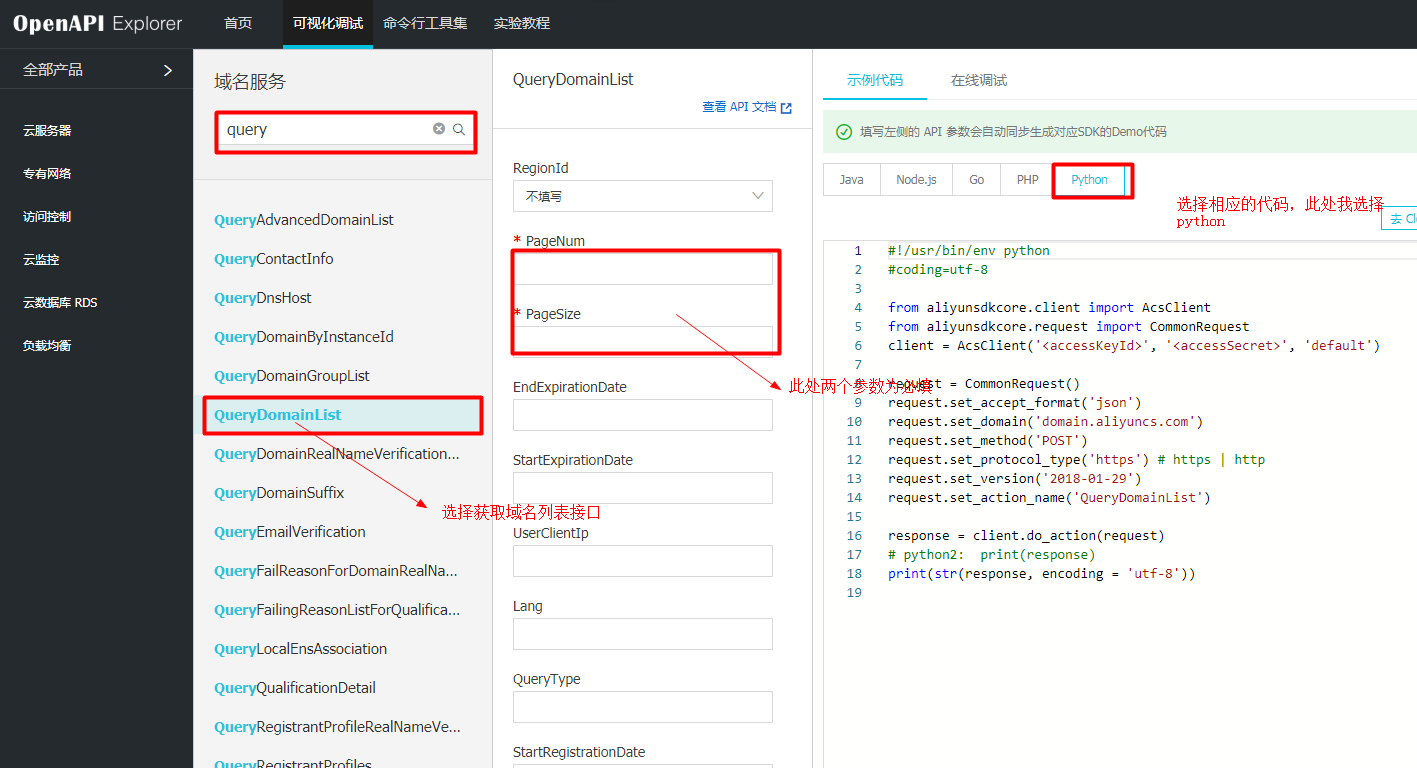Click the 查看 API 文档 link
Image resolution: width=1417 pixels, height=768 pixels.
[738, 106]
